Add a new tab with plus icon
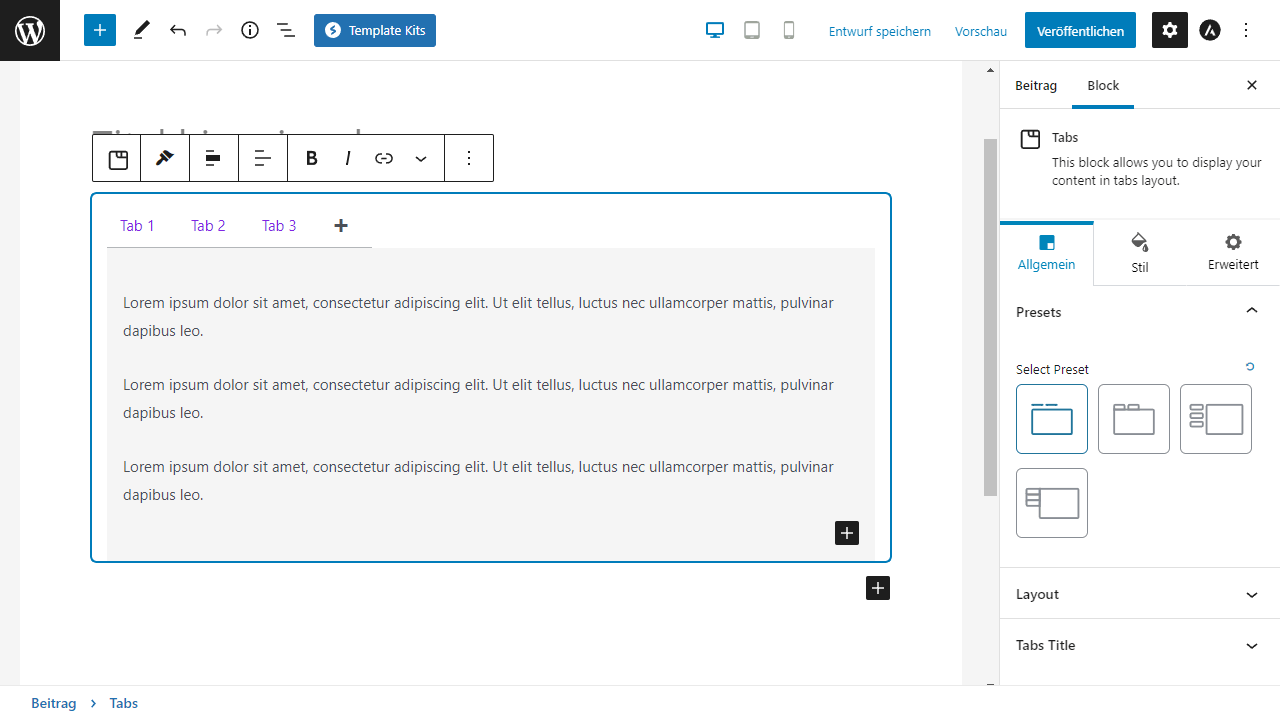 click(x=341, y=226)
